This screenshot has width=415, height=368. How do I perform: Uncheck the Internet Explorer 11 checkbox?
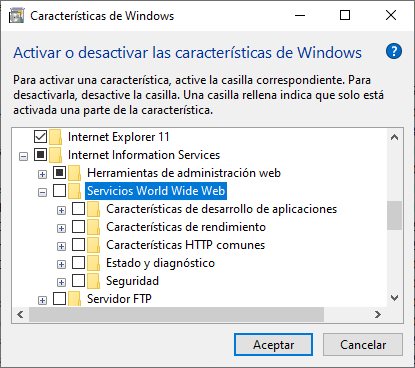tap(40, 137)
